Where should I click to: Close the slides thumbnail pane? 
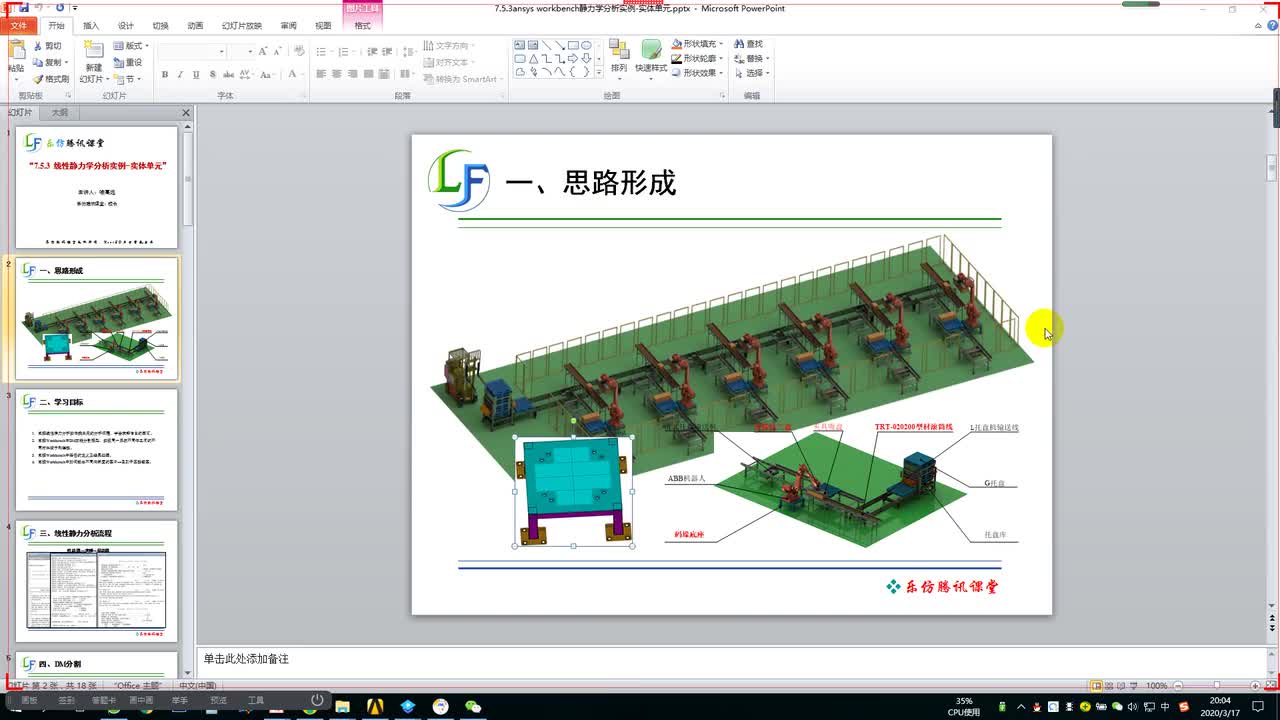click(186, 113)
